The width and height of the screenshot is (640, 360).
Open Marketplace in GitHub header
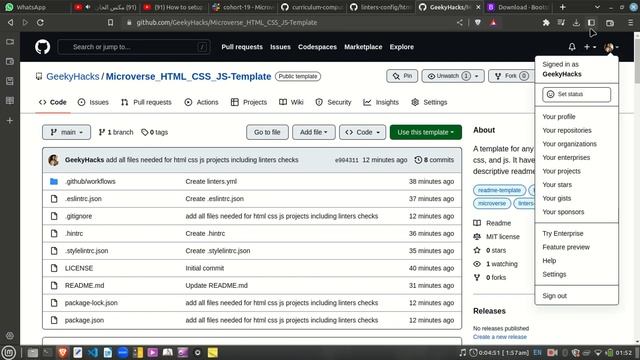(x=363, y=47)
